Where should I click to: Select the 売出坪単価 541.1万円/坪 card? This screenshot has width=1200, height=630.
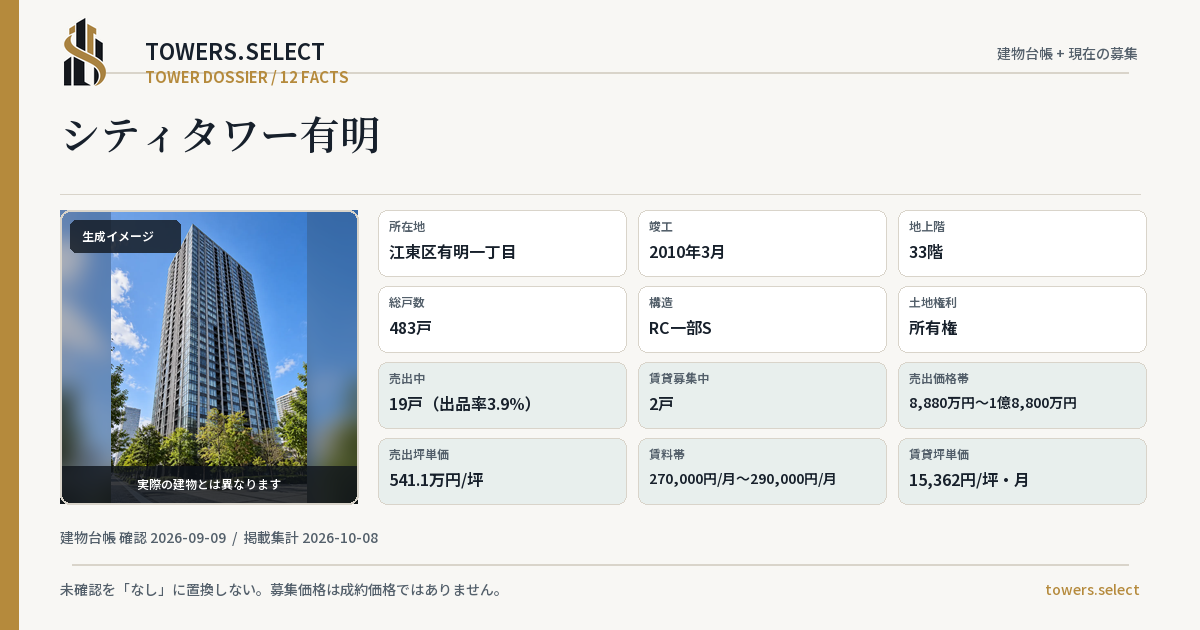(x=502, y=471)
